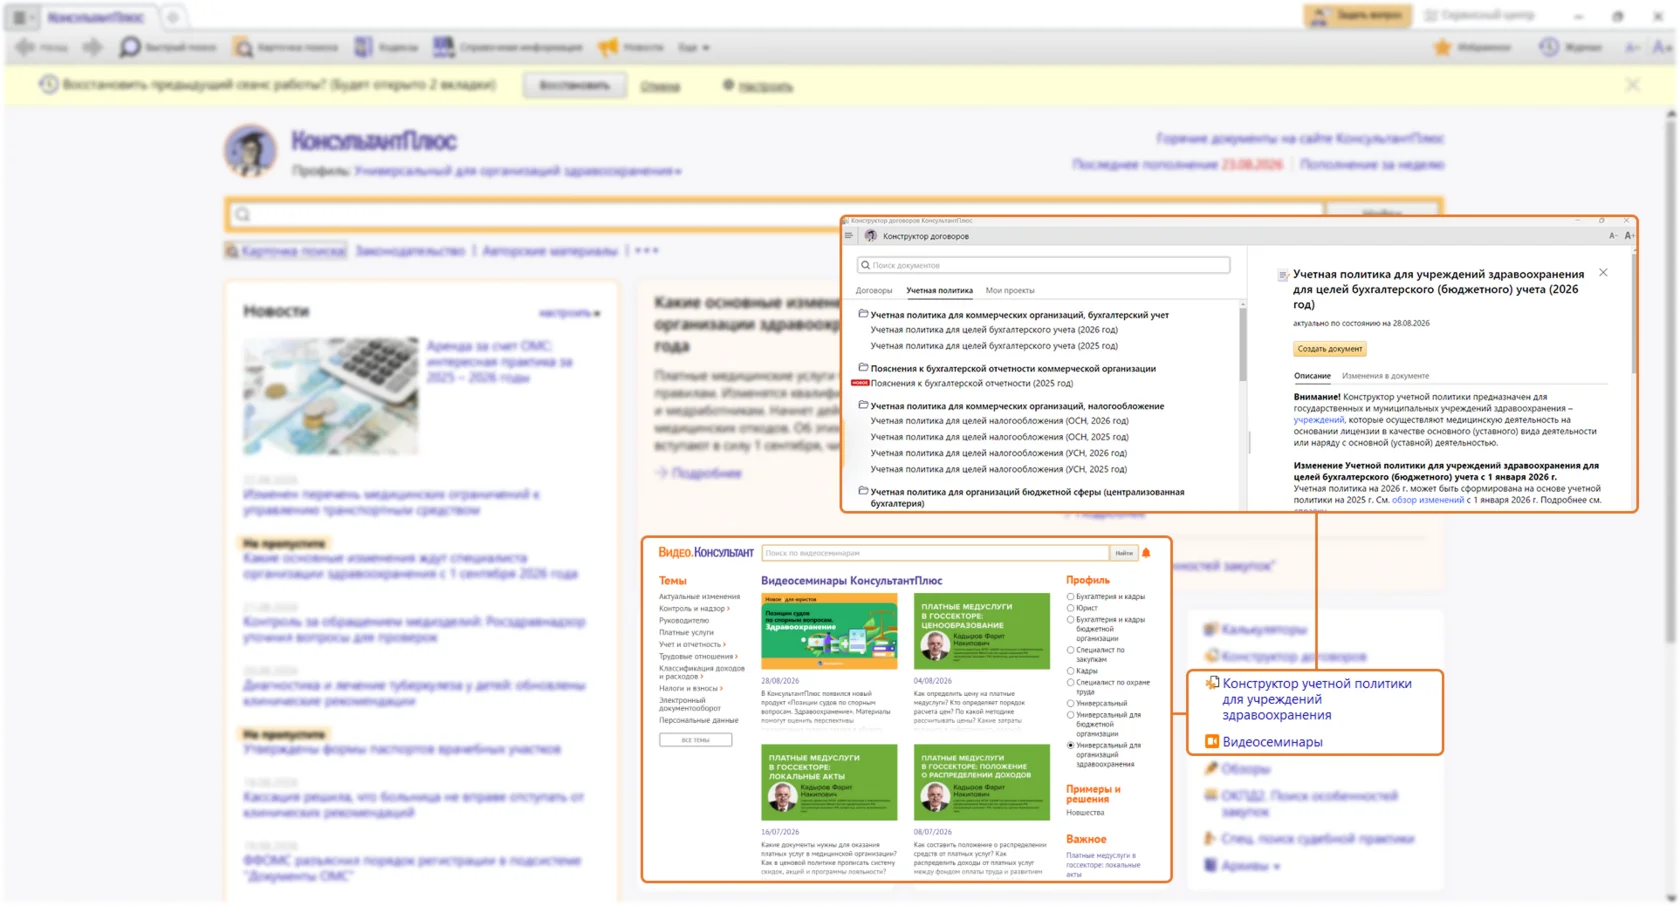Open Учетная политика для целей бухгалтерского учета (2025 год)
The height and width of the screenshot is (906, 1680).
(x=994, y=346)
